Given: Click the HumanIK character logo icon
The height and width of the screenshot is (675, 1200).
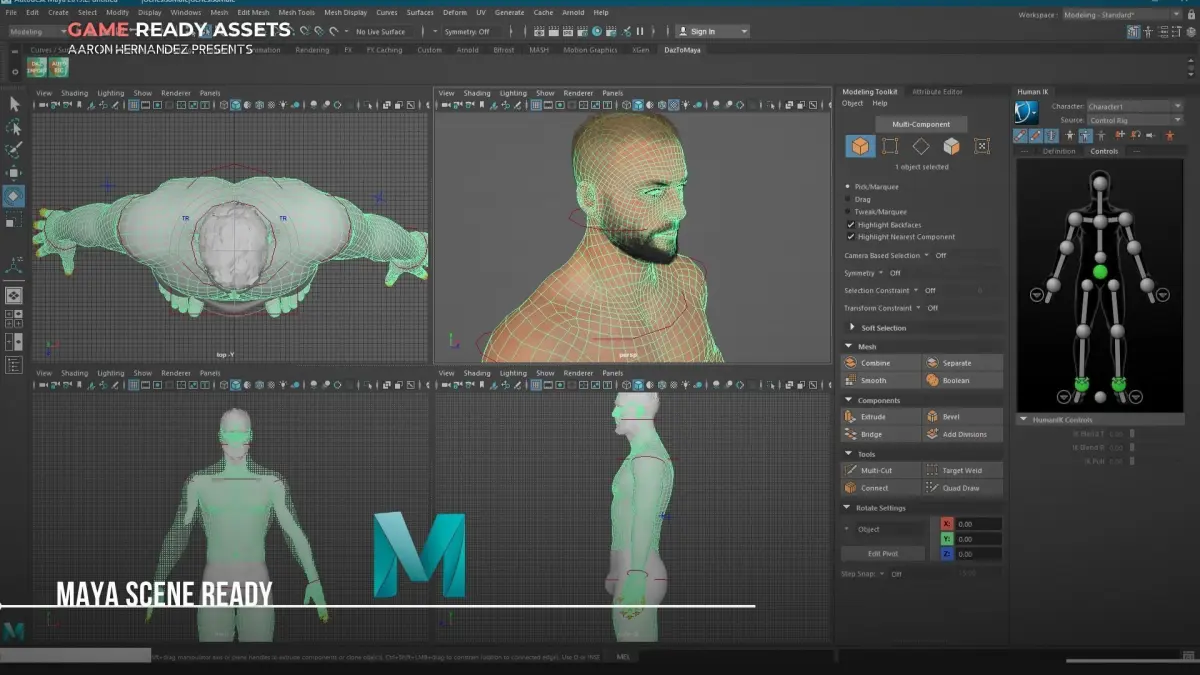Looking at the screenshot, I should 1027,112.
